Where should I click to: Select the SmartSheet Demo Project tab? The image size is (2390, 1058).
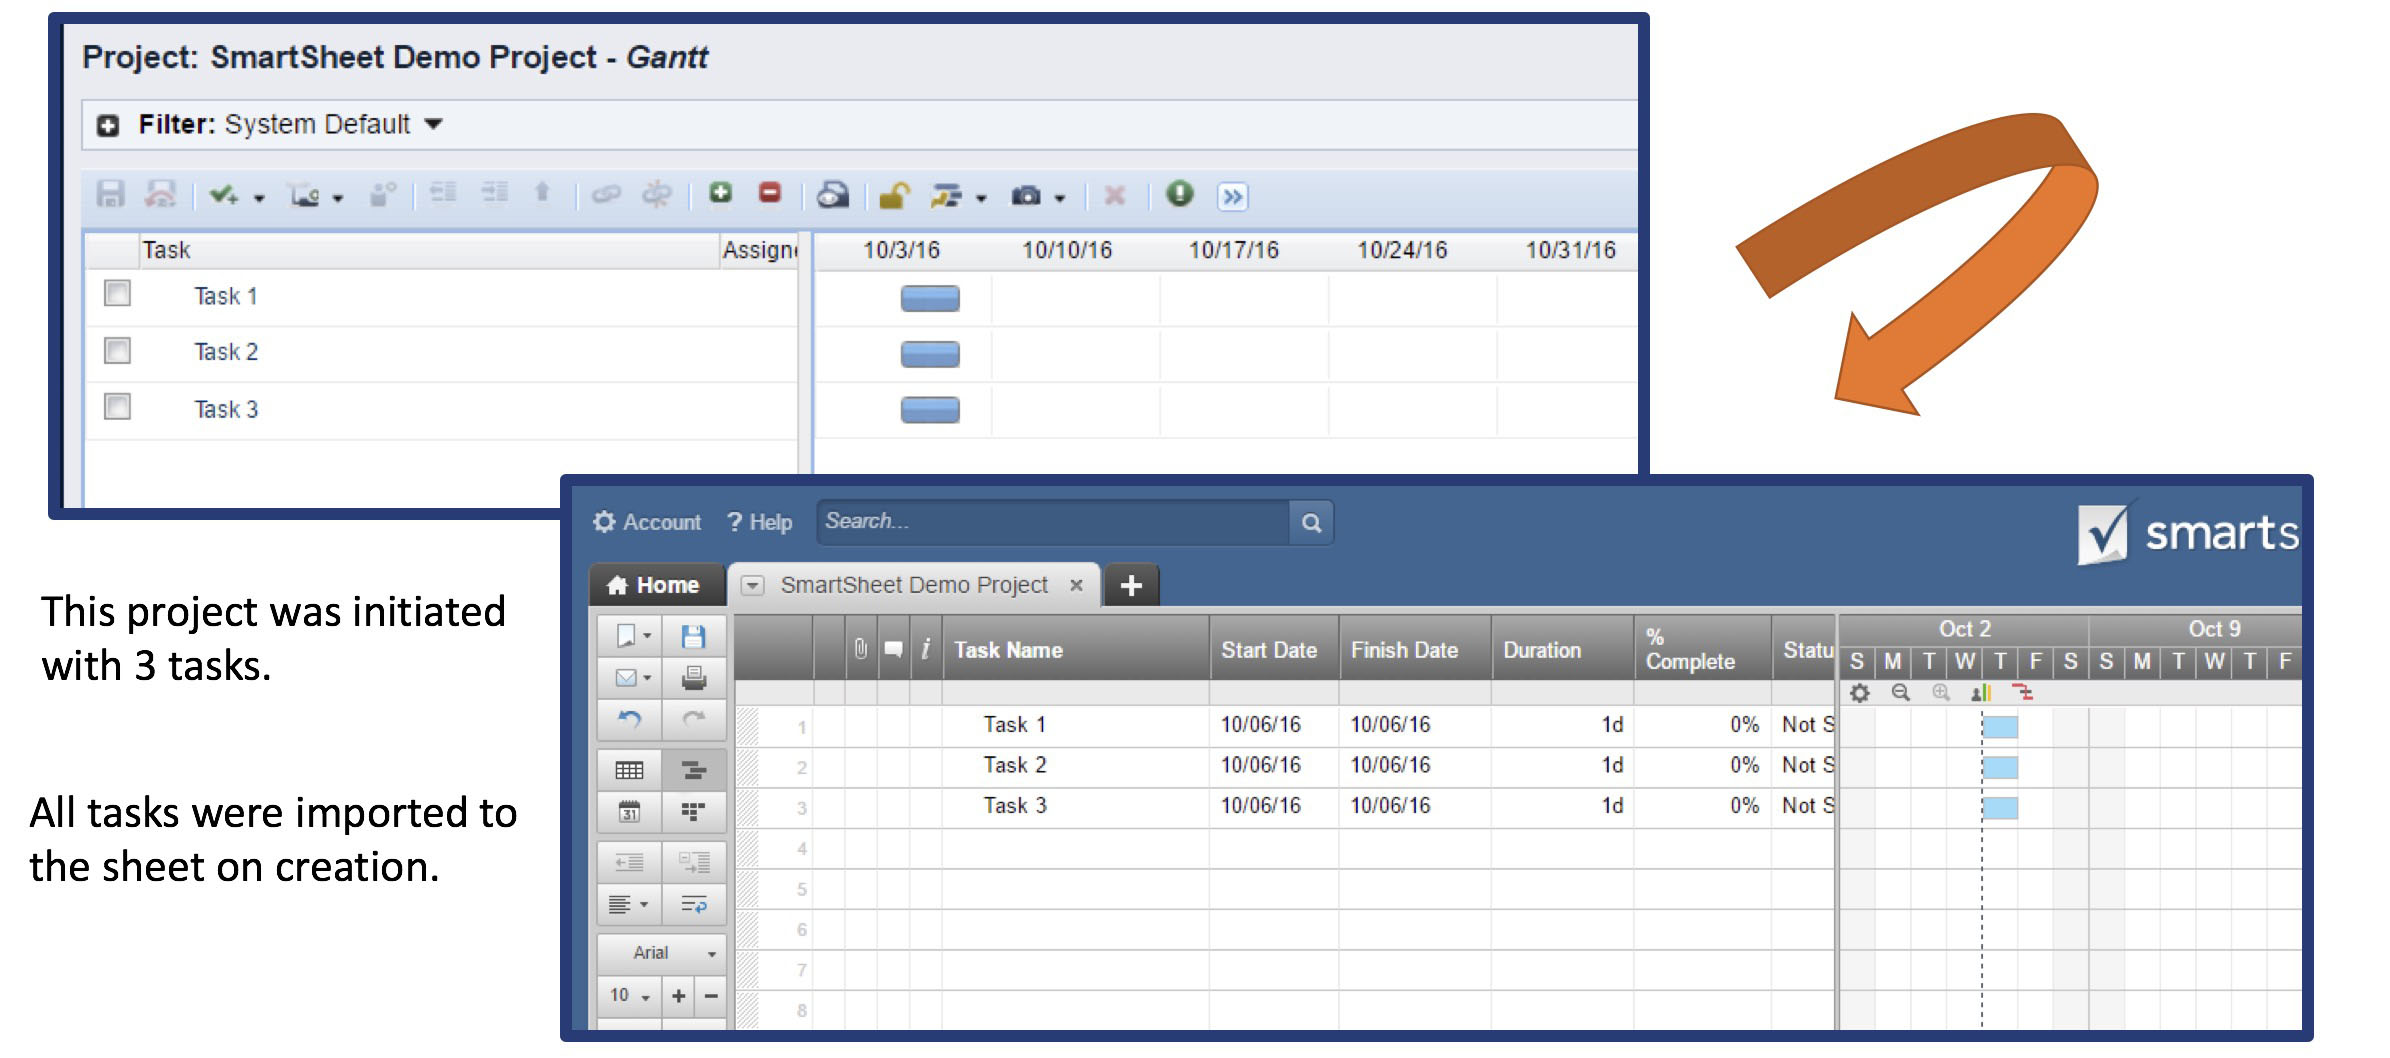(913, 585)
